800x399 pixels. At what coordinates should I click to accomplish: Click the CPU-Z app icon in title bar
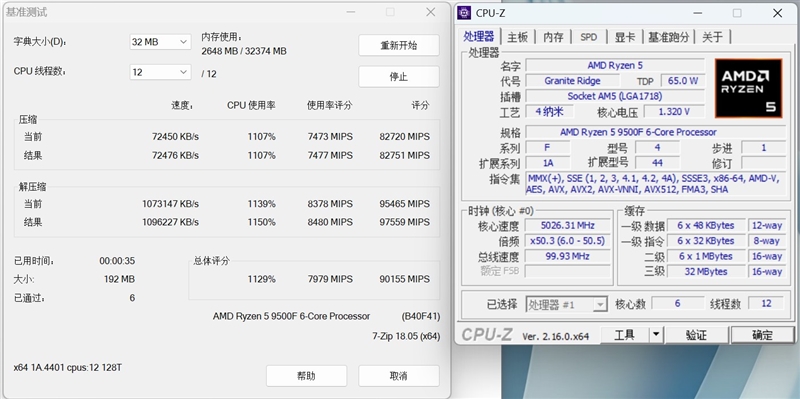(x=464, y=13)
